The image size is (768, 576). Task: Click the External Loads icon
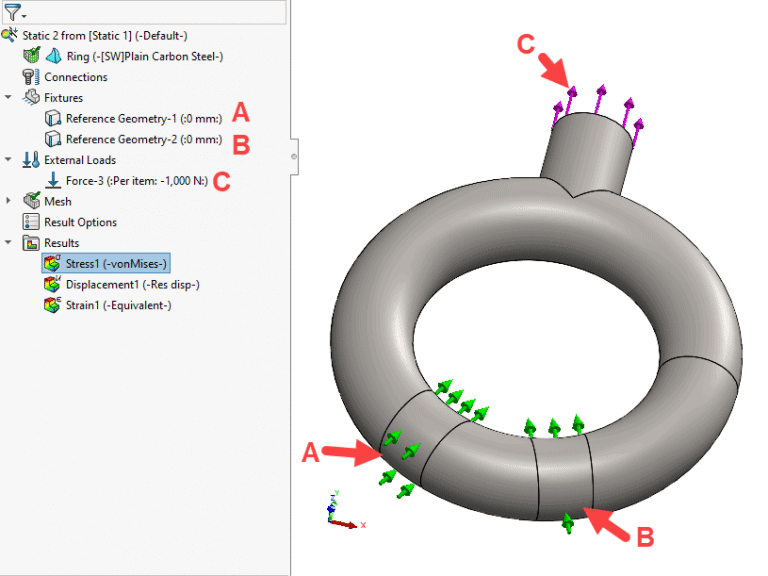pos(31,160)
